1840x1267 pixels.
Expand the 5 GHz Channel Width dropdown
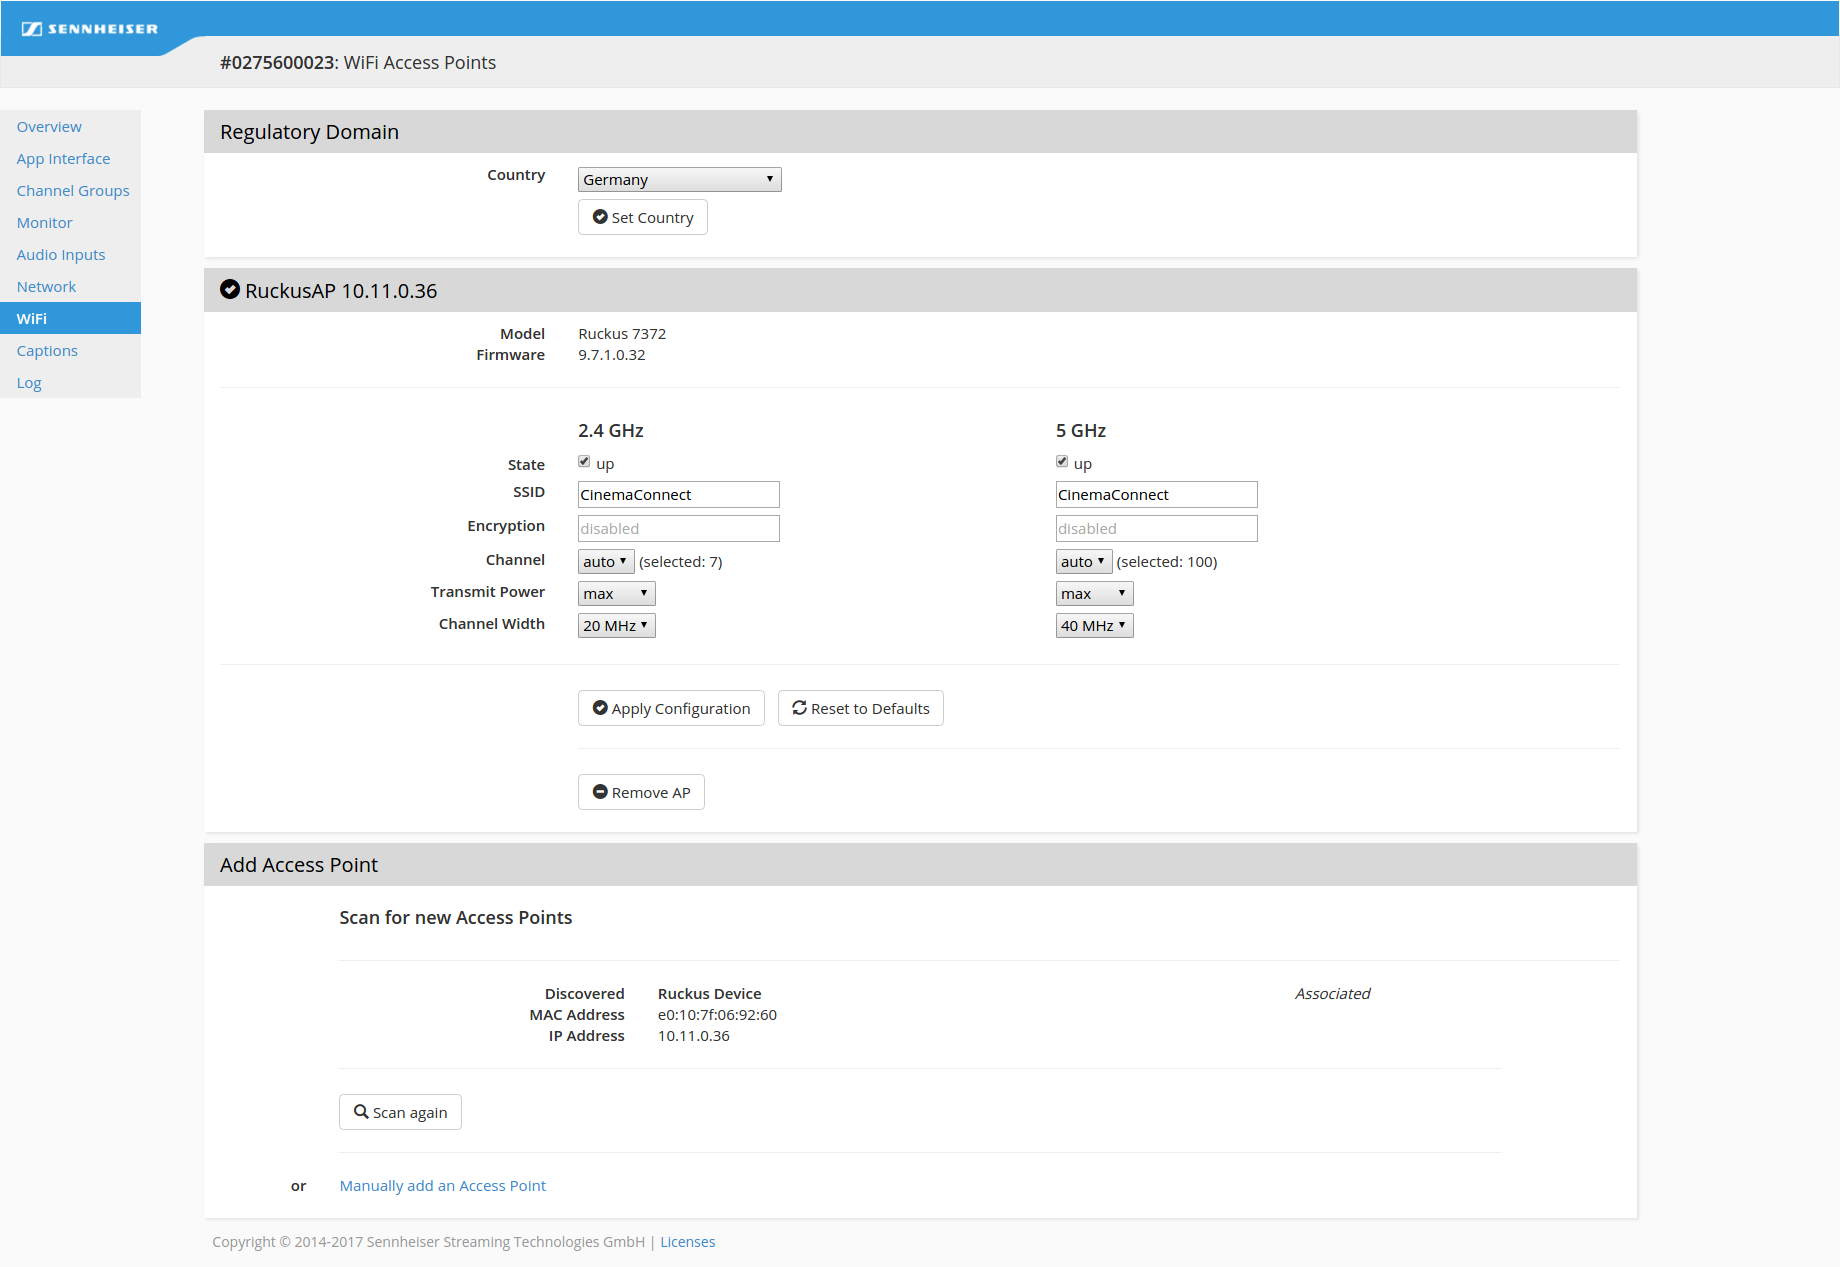tap(1094, 626)
